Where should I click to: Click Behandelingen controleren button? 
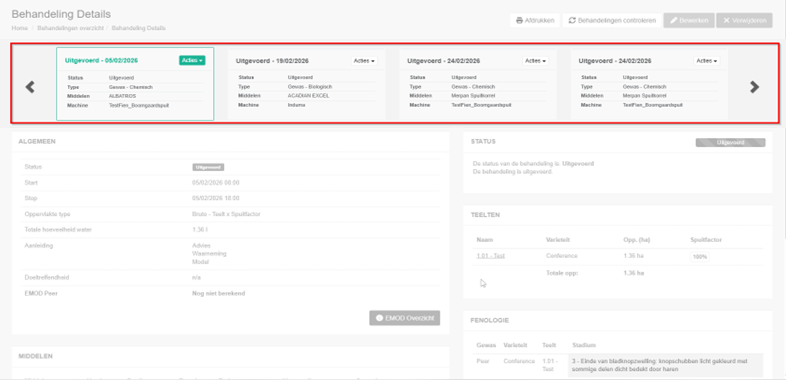(612, 21)
